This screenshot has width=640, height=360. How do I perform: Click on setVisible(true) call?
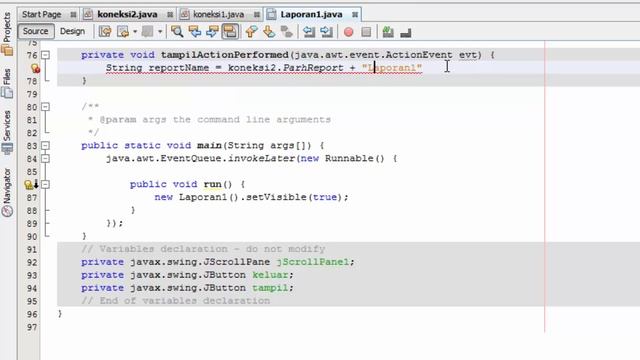click(294, 197)
